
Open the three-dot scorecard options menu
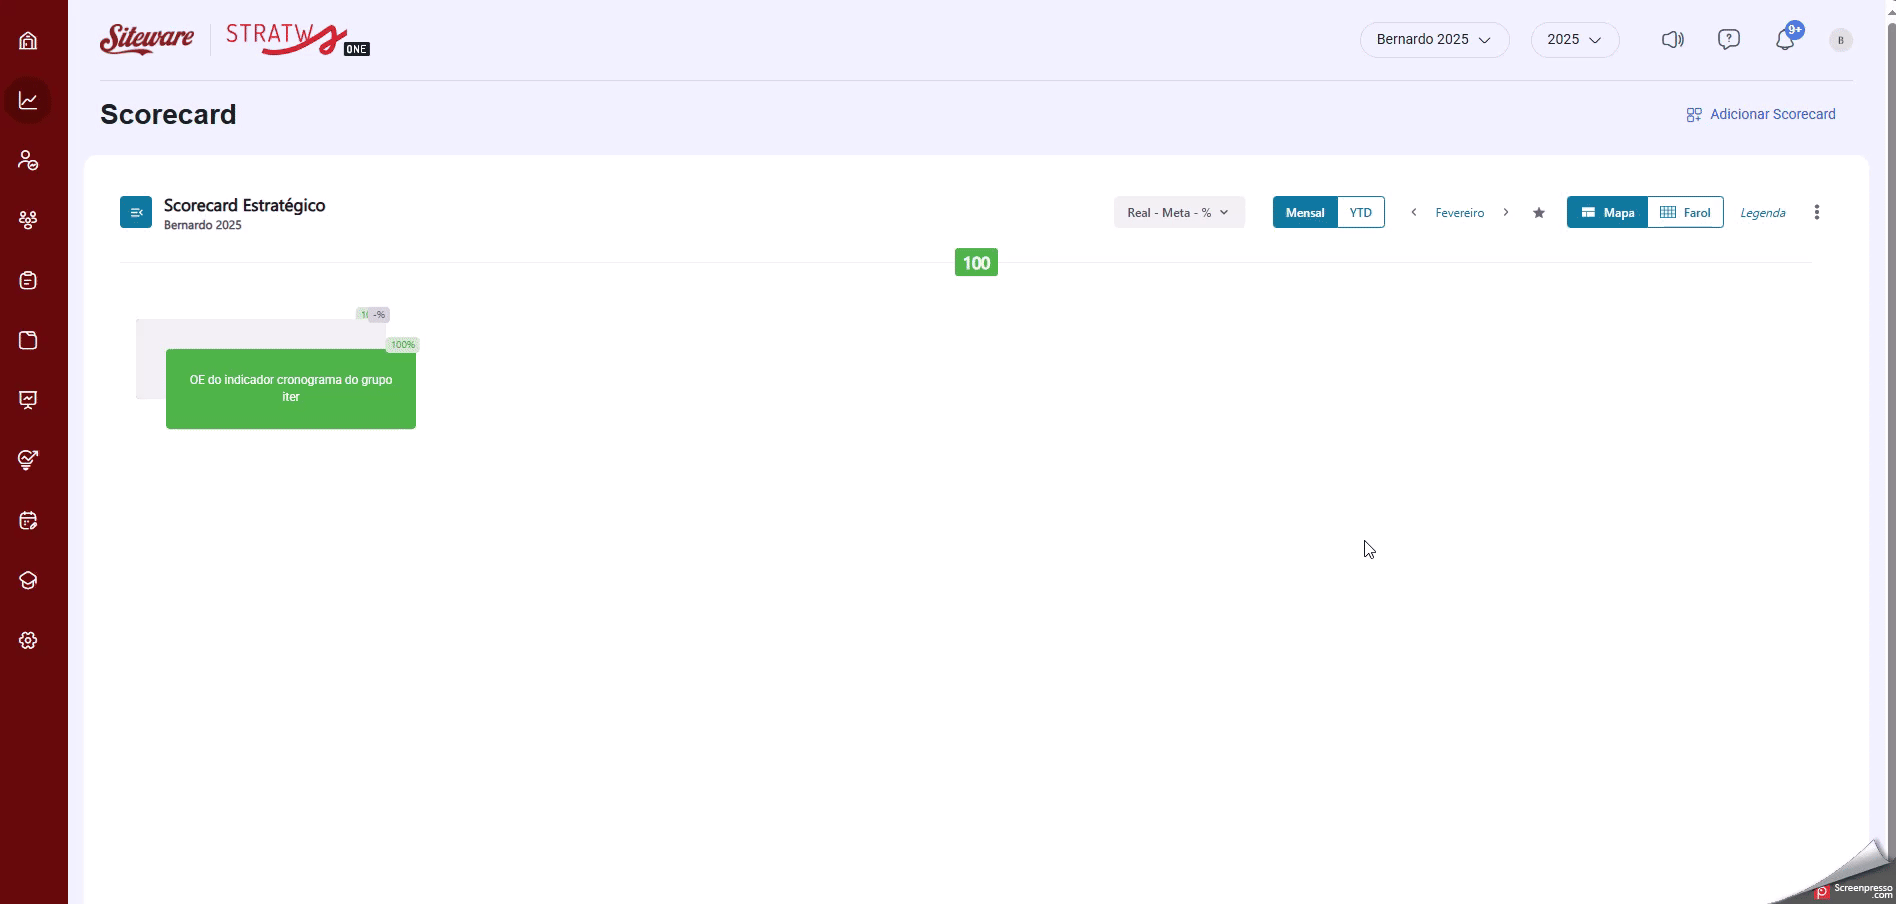click(x=1817, y=213)
